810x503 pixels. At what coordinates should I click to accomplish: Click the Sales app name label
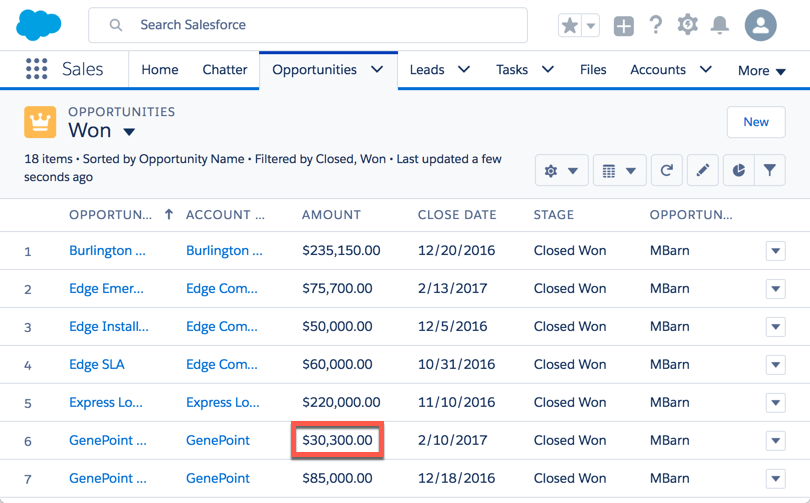click(x=83, y=69)
